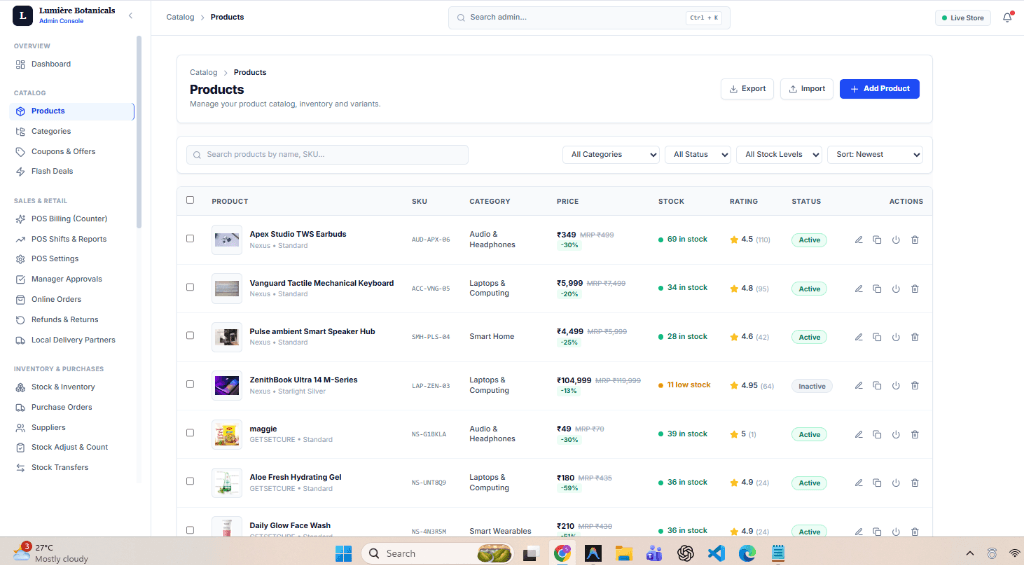
Task: Collapse the sidebar with the chevron arrow
Action: [131, 16]
